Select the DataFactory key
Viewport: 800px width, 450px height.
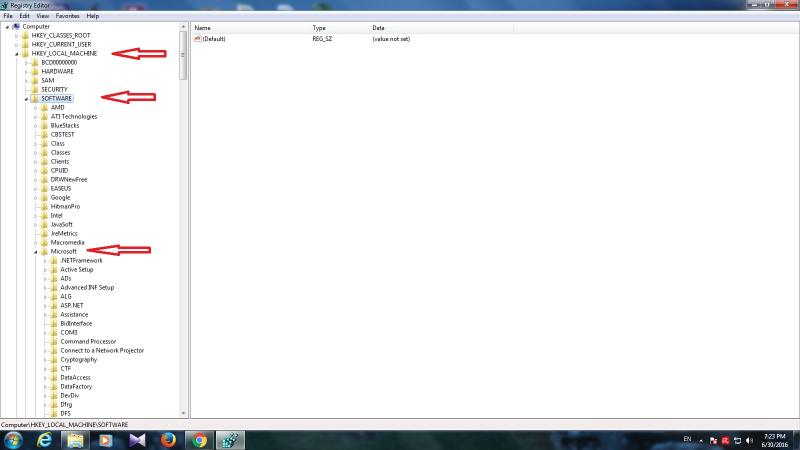(x=76, y=387)
